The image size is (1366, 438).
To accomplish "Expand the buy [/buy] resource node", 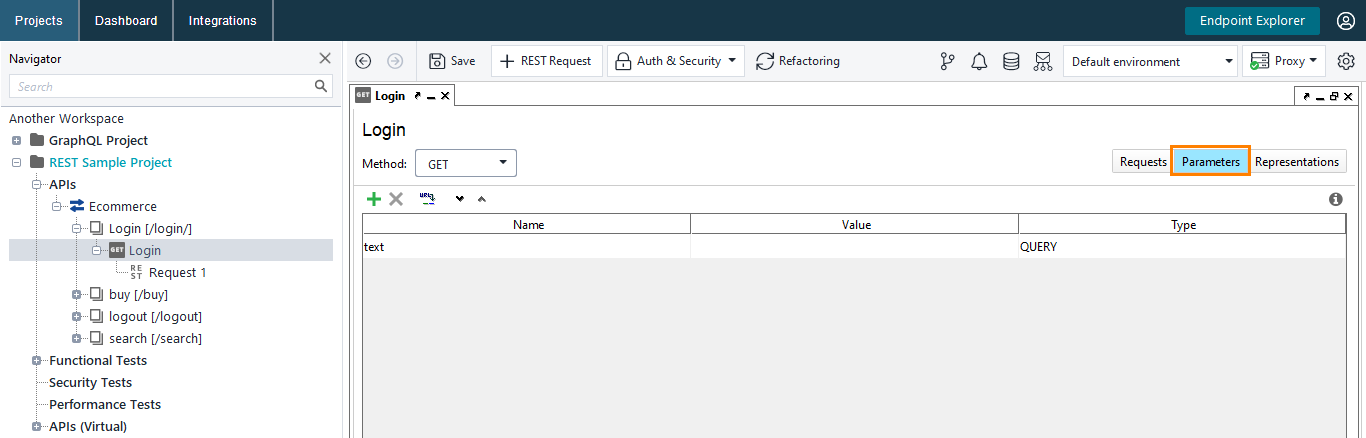I will (x=76, y=295).
